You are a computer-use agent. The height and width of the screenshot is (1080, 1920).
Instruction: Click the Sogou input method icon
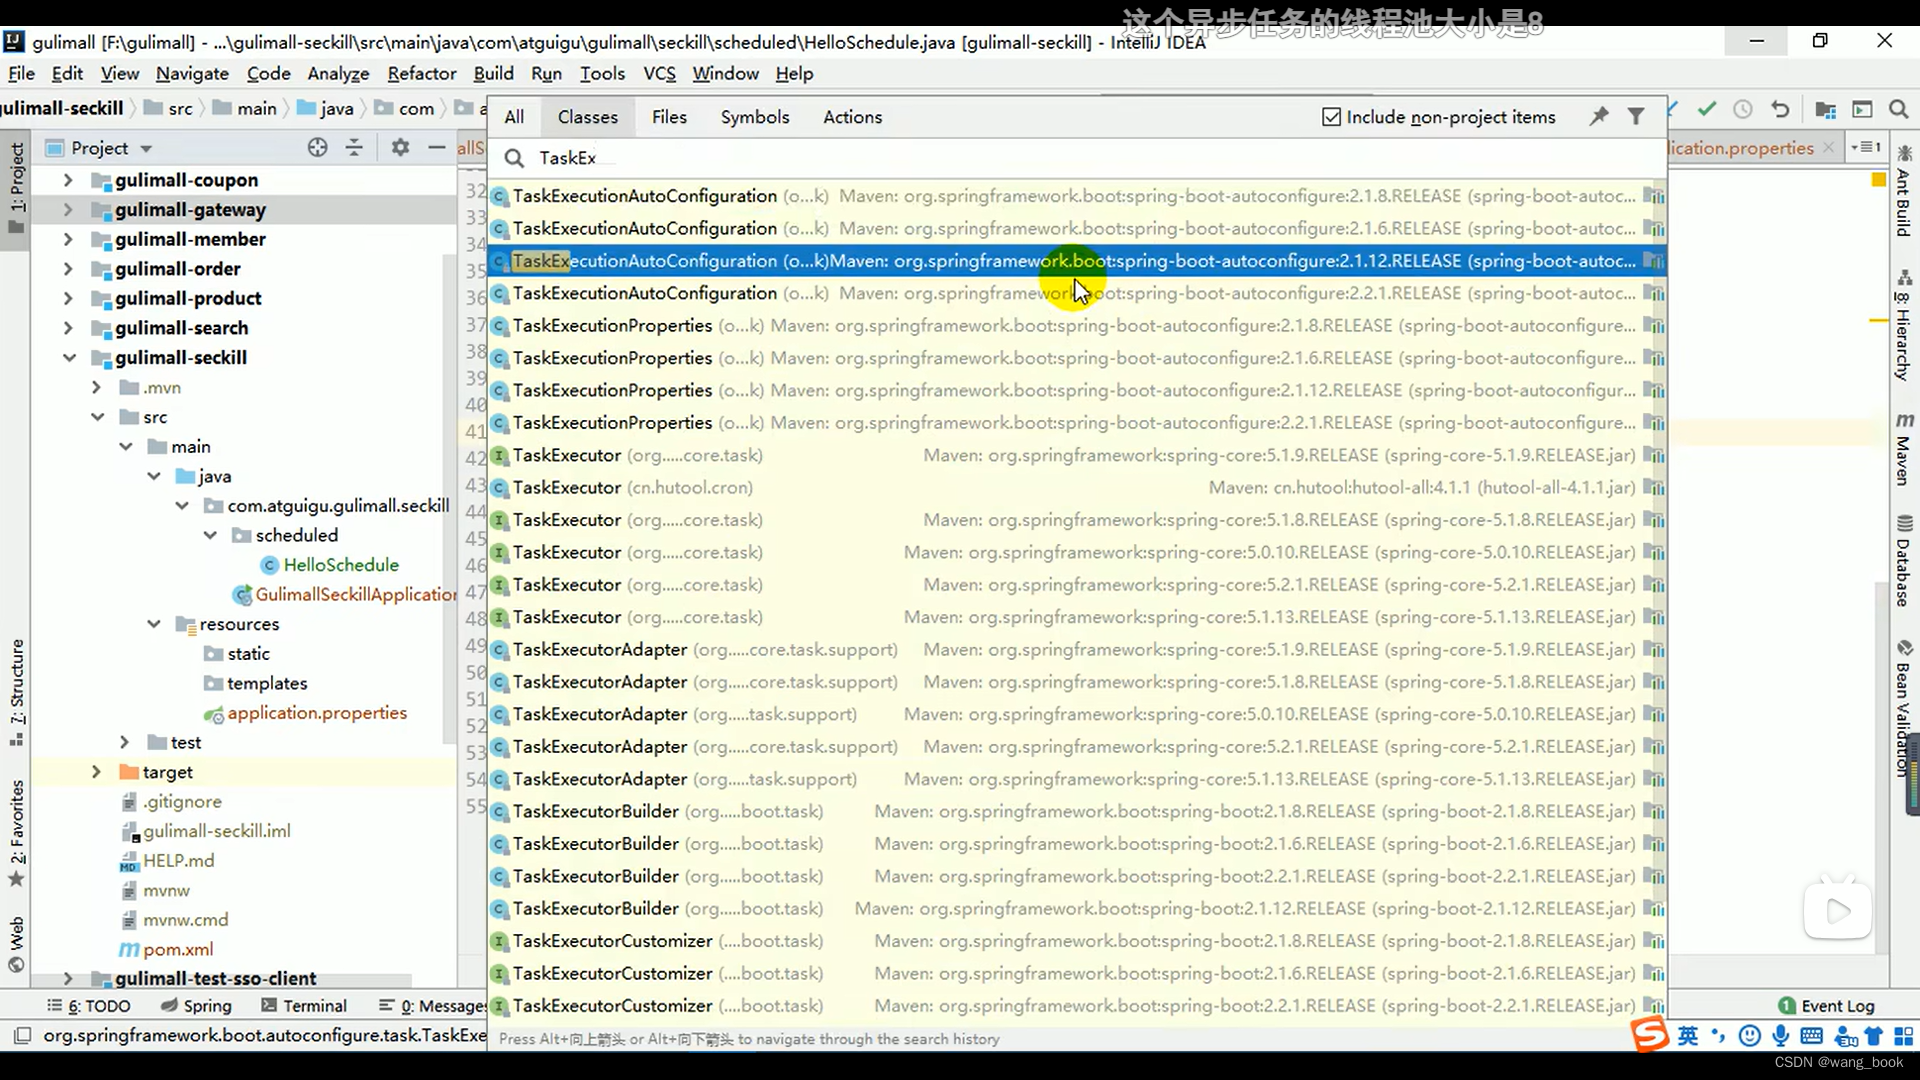click(1650, 1035)
